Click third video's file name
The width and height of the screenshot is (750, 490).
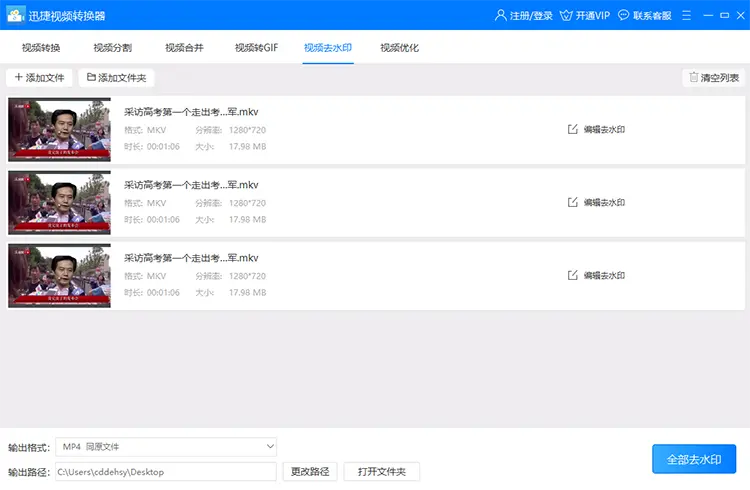click(191, 258)
